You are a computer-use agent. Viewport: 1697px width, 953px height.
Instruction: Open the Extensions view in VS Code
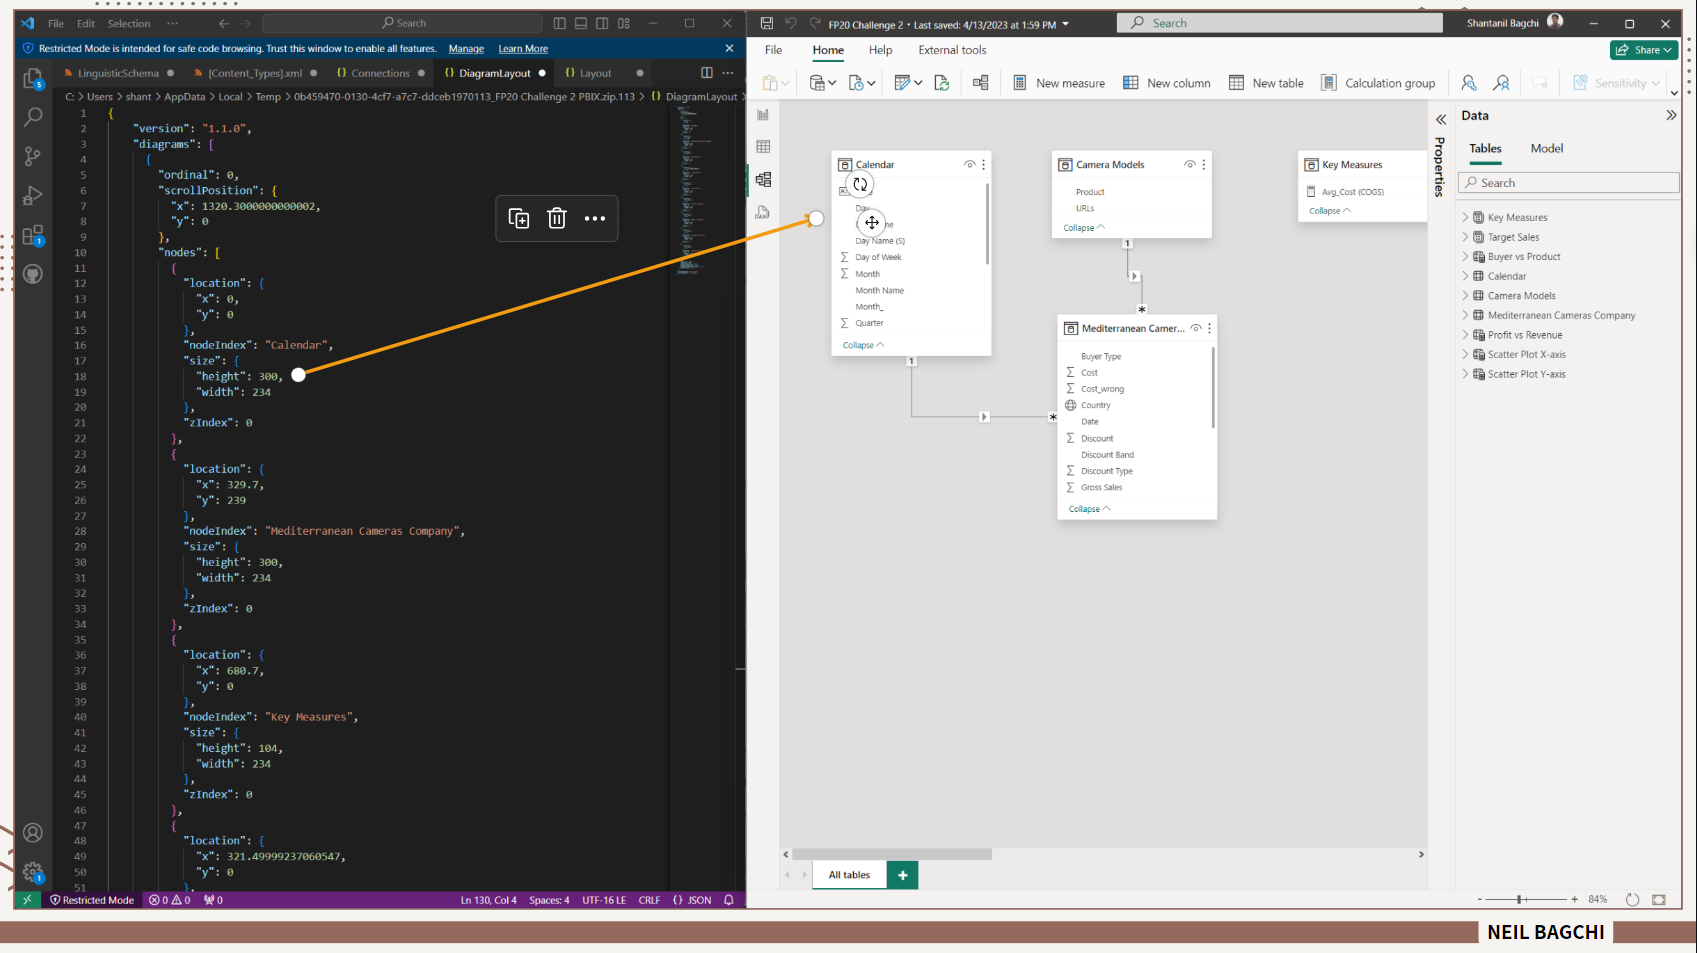click(x=32, y=235)
